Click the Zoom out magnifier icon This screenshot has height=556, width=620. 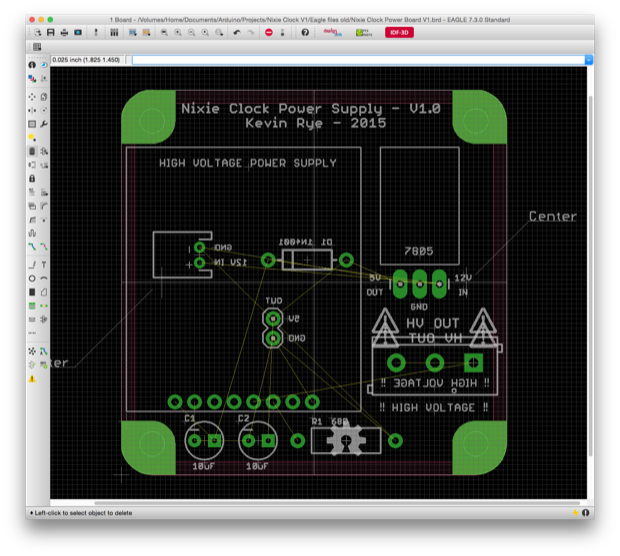[x=191, y=32]
